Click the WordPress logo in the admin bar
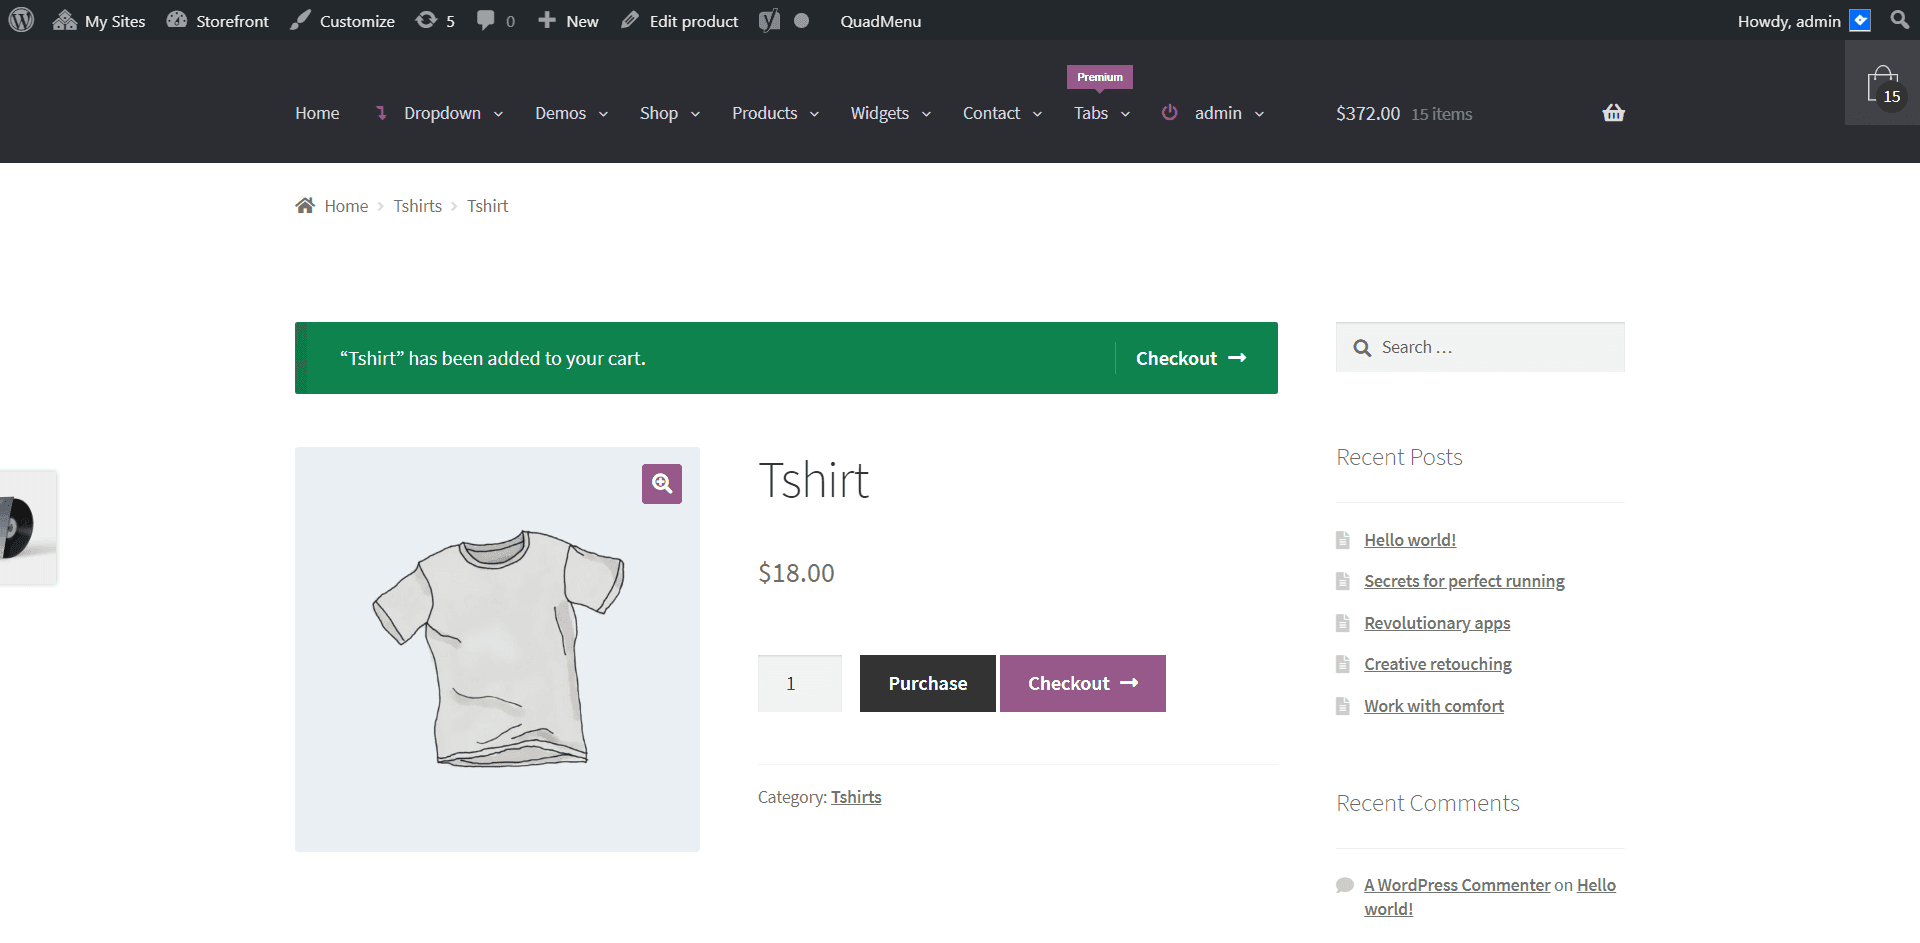The height and width of the screenshot is (943, 1920). (x=20, y=20)
